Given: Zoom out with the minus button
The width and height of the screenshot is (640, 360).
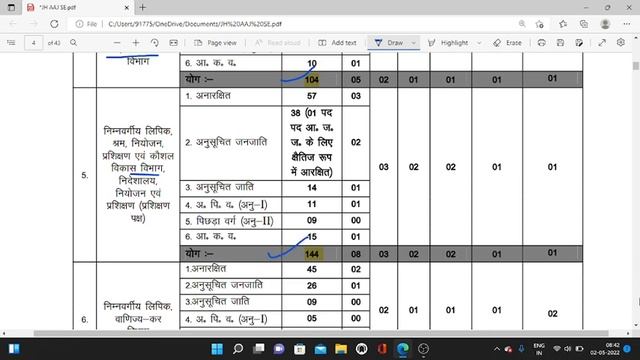Looking at the screenshot, I should click(x=117, y=42).
